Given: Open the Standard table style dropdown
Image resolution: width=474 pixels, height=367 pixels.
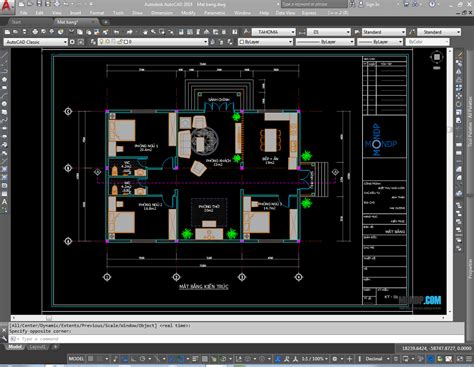Looking at the screenshot, I should (403, 32).
